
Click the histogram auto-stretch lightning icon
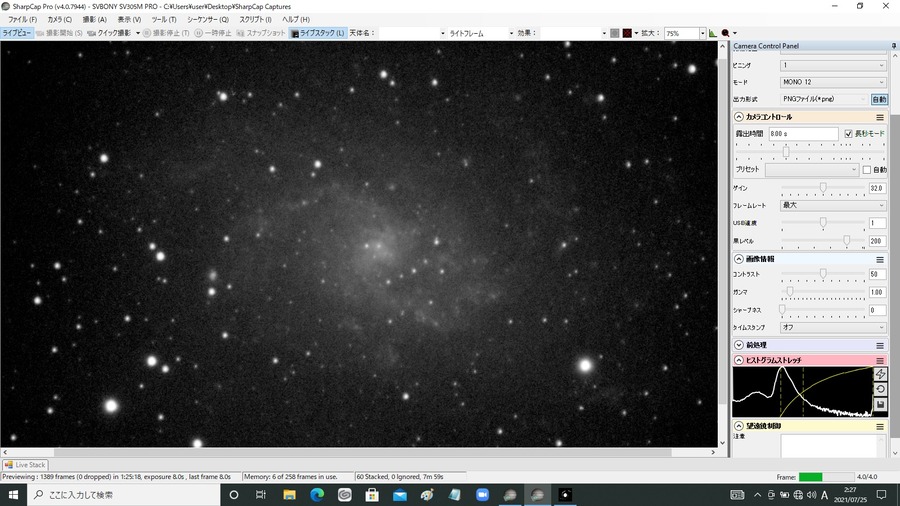[880, 374]
